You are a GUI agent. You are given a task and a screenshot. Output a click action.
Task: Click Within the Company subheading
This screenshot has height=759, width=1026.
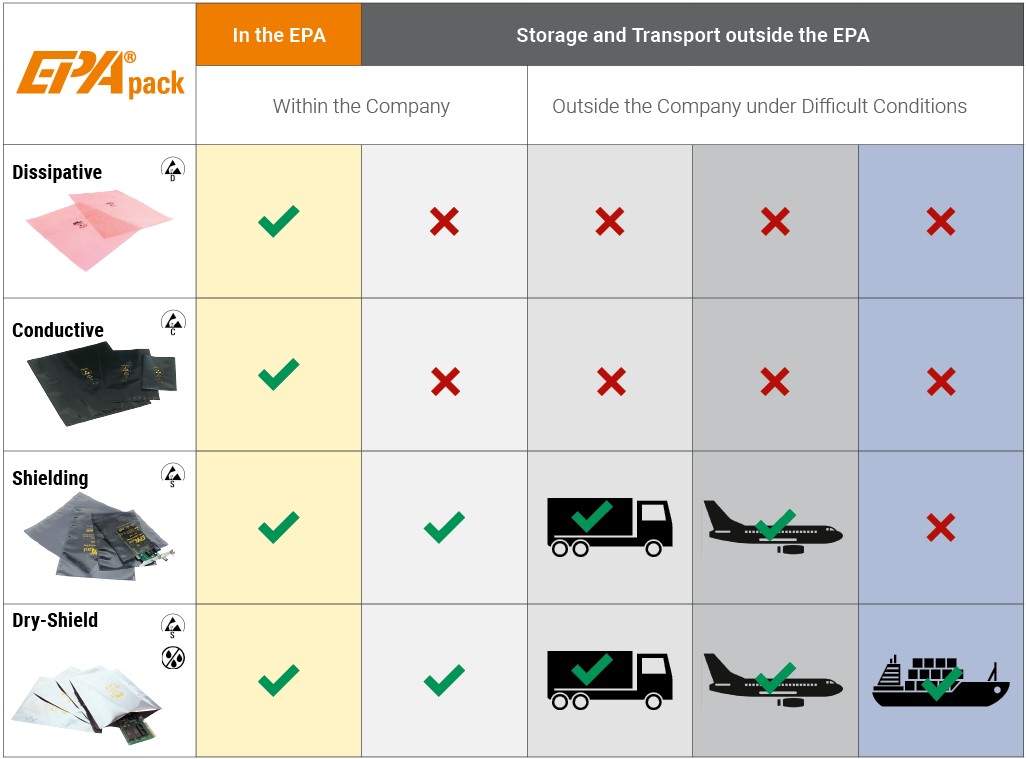361,106
